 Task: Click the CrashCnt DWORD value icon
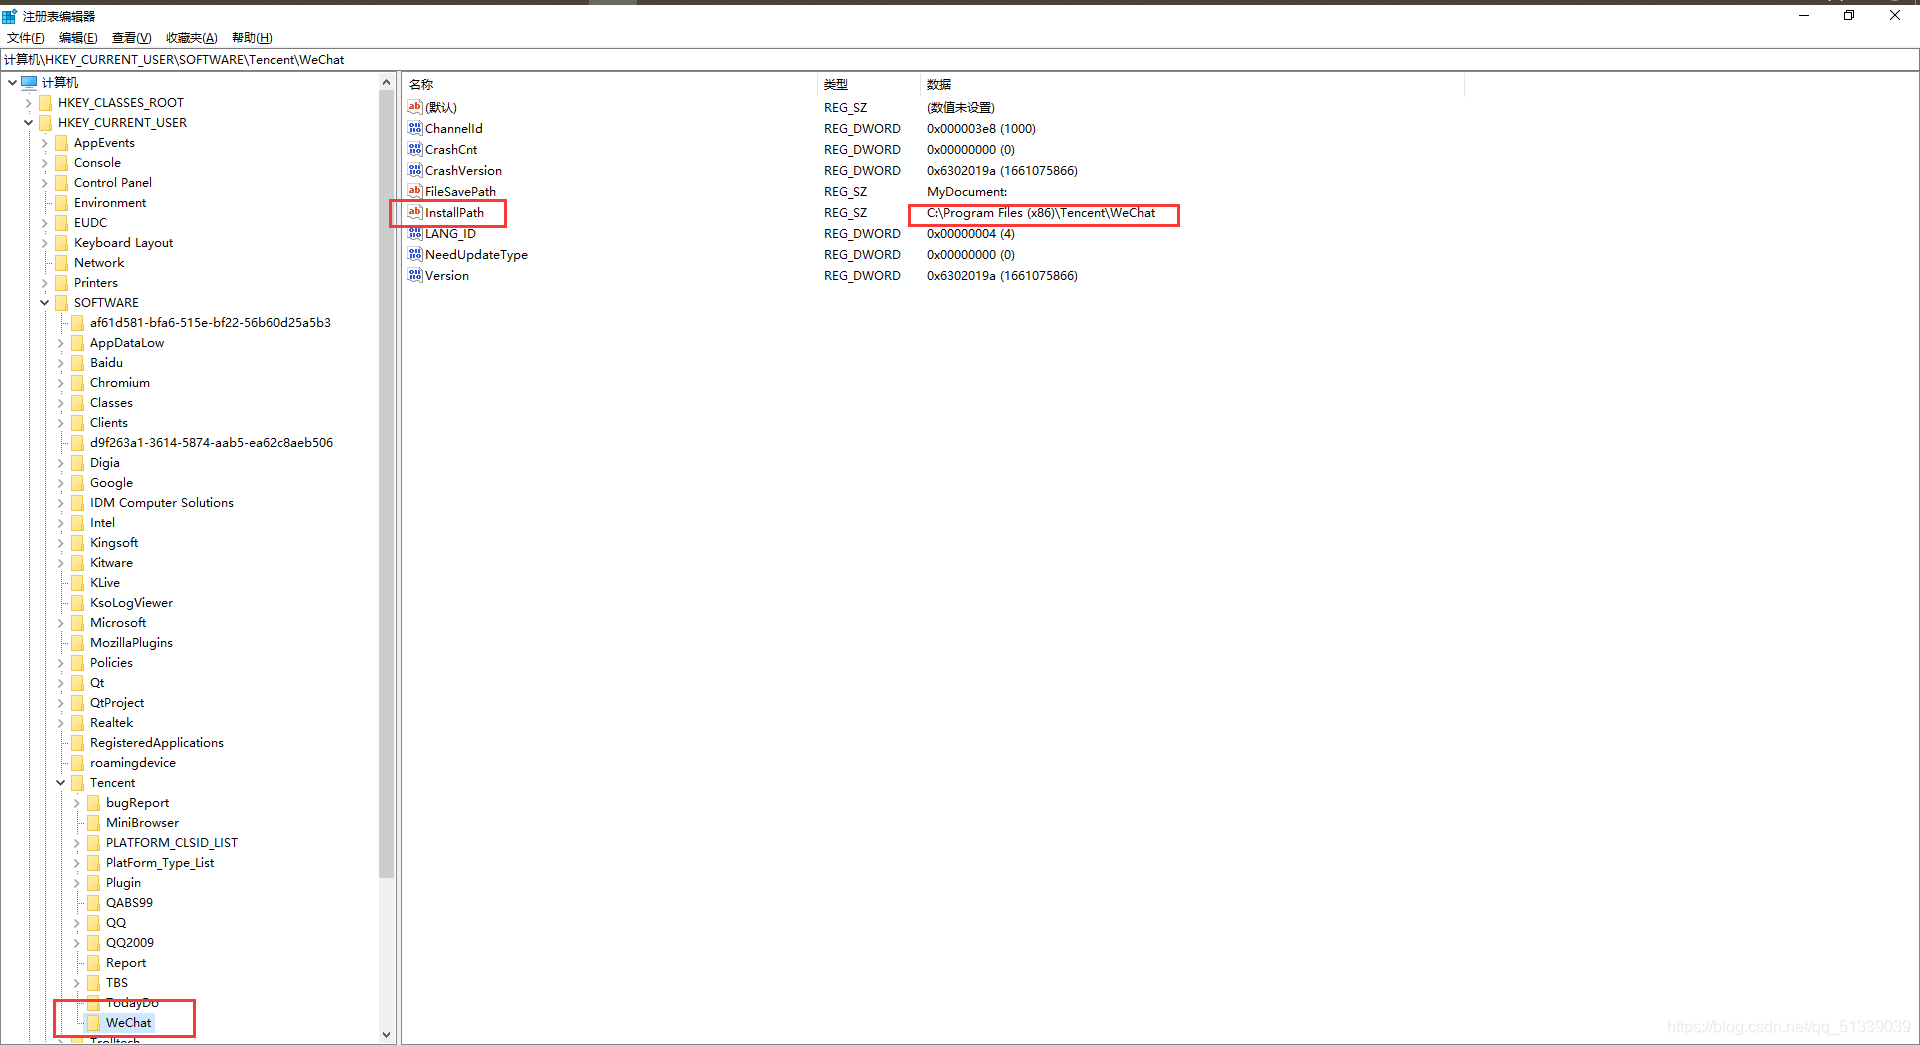tap(415, 149)
